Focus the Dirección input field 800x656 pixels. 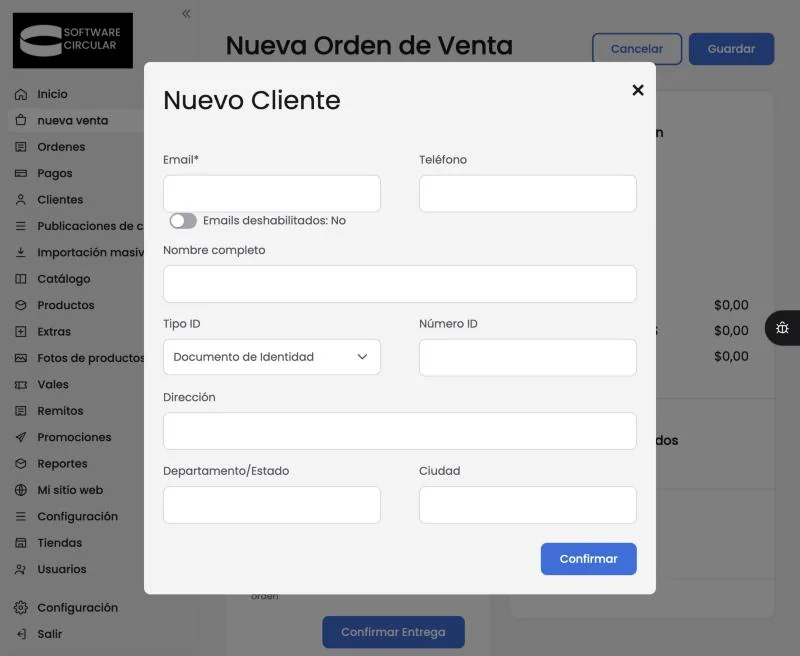point(400,432)
